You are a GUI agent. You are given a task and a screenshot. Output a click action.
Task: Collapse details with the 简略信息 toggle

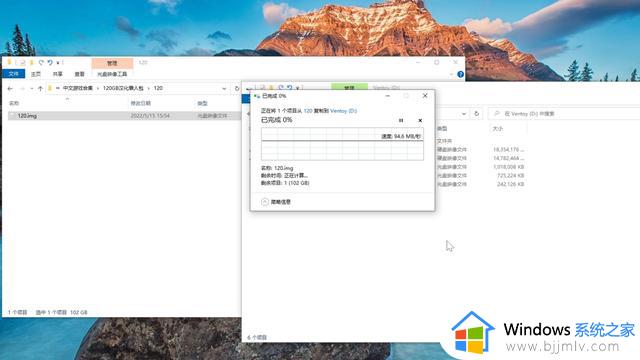click(x=276, y=202)
